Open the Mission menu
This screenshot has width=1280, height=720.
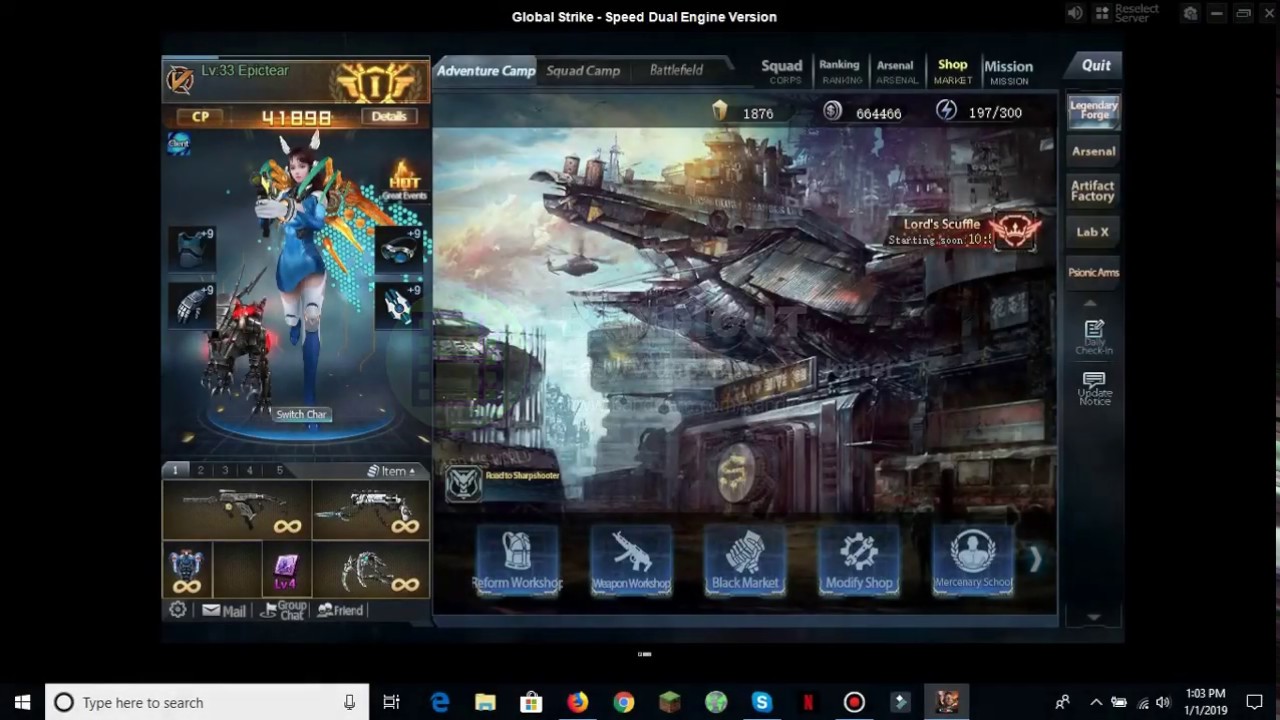coord(1008,72)
